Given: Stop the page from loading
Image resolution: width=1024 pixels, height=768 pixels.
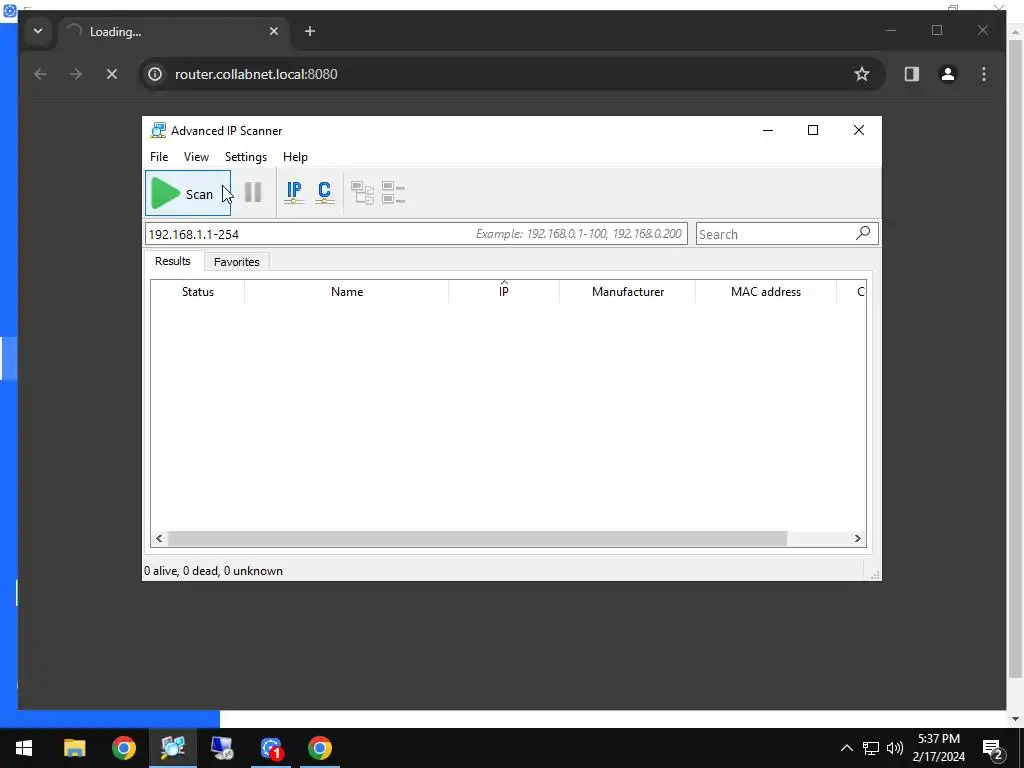Looking at the screenshot, I should 112,74.
